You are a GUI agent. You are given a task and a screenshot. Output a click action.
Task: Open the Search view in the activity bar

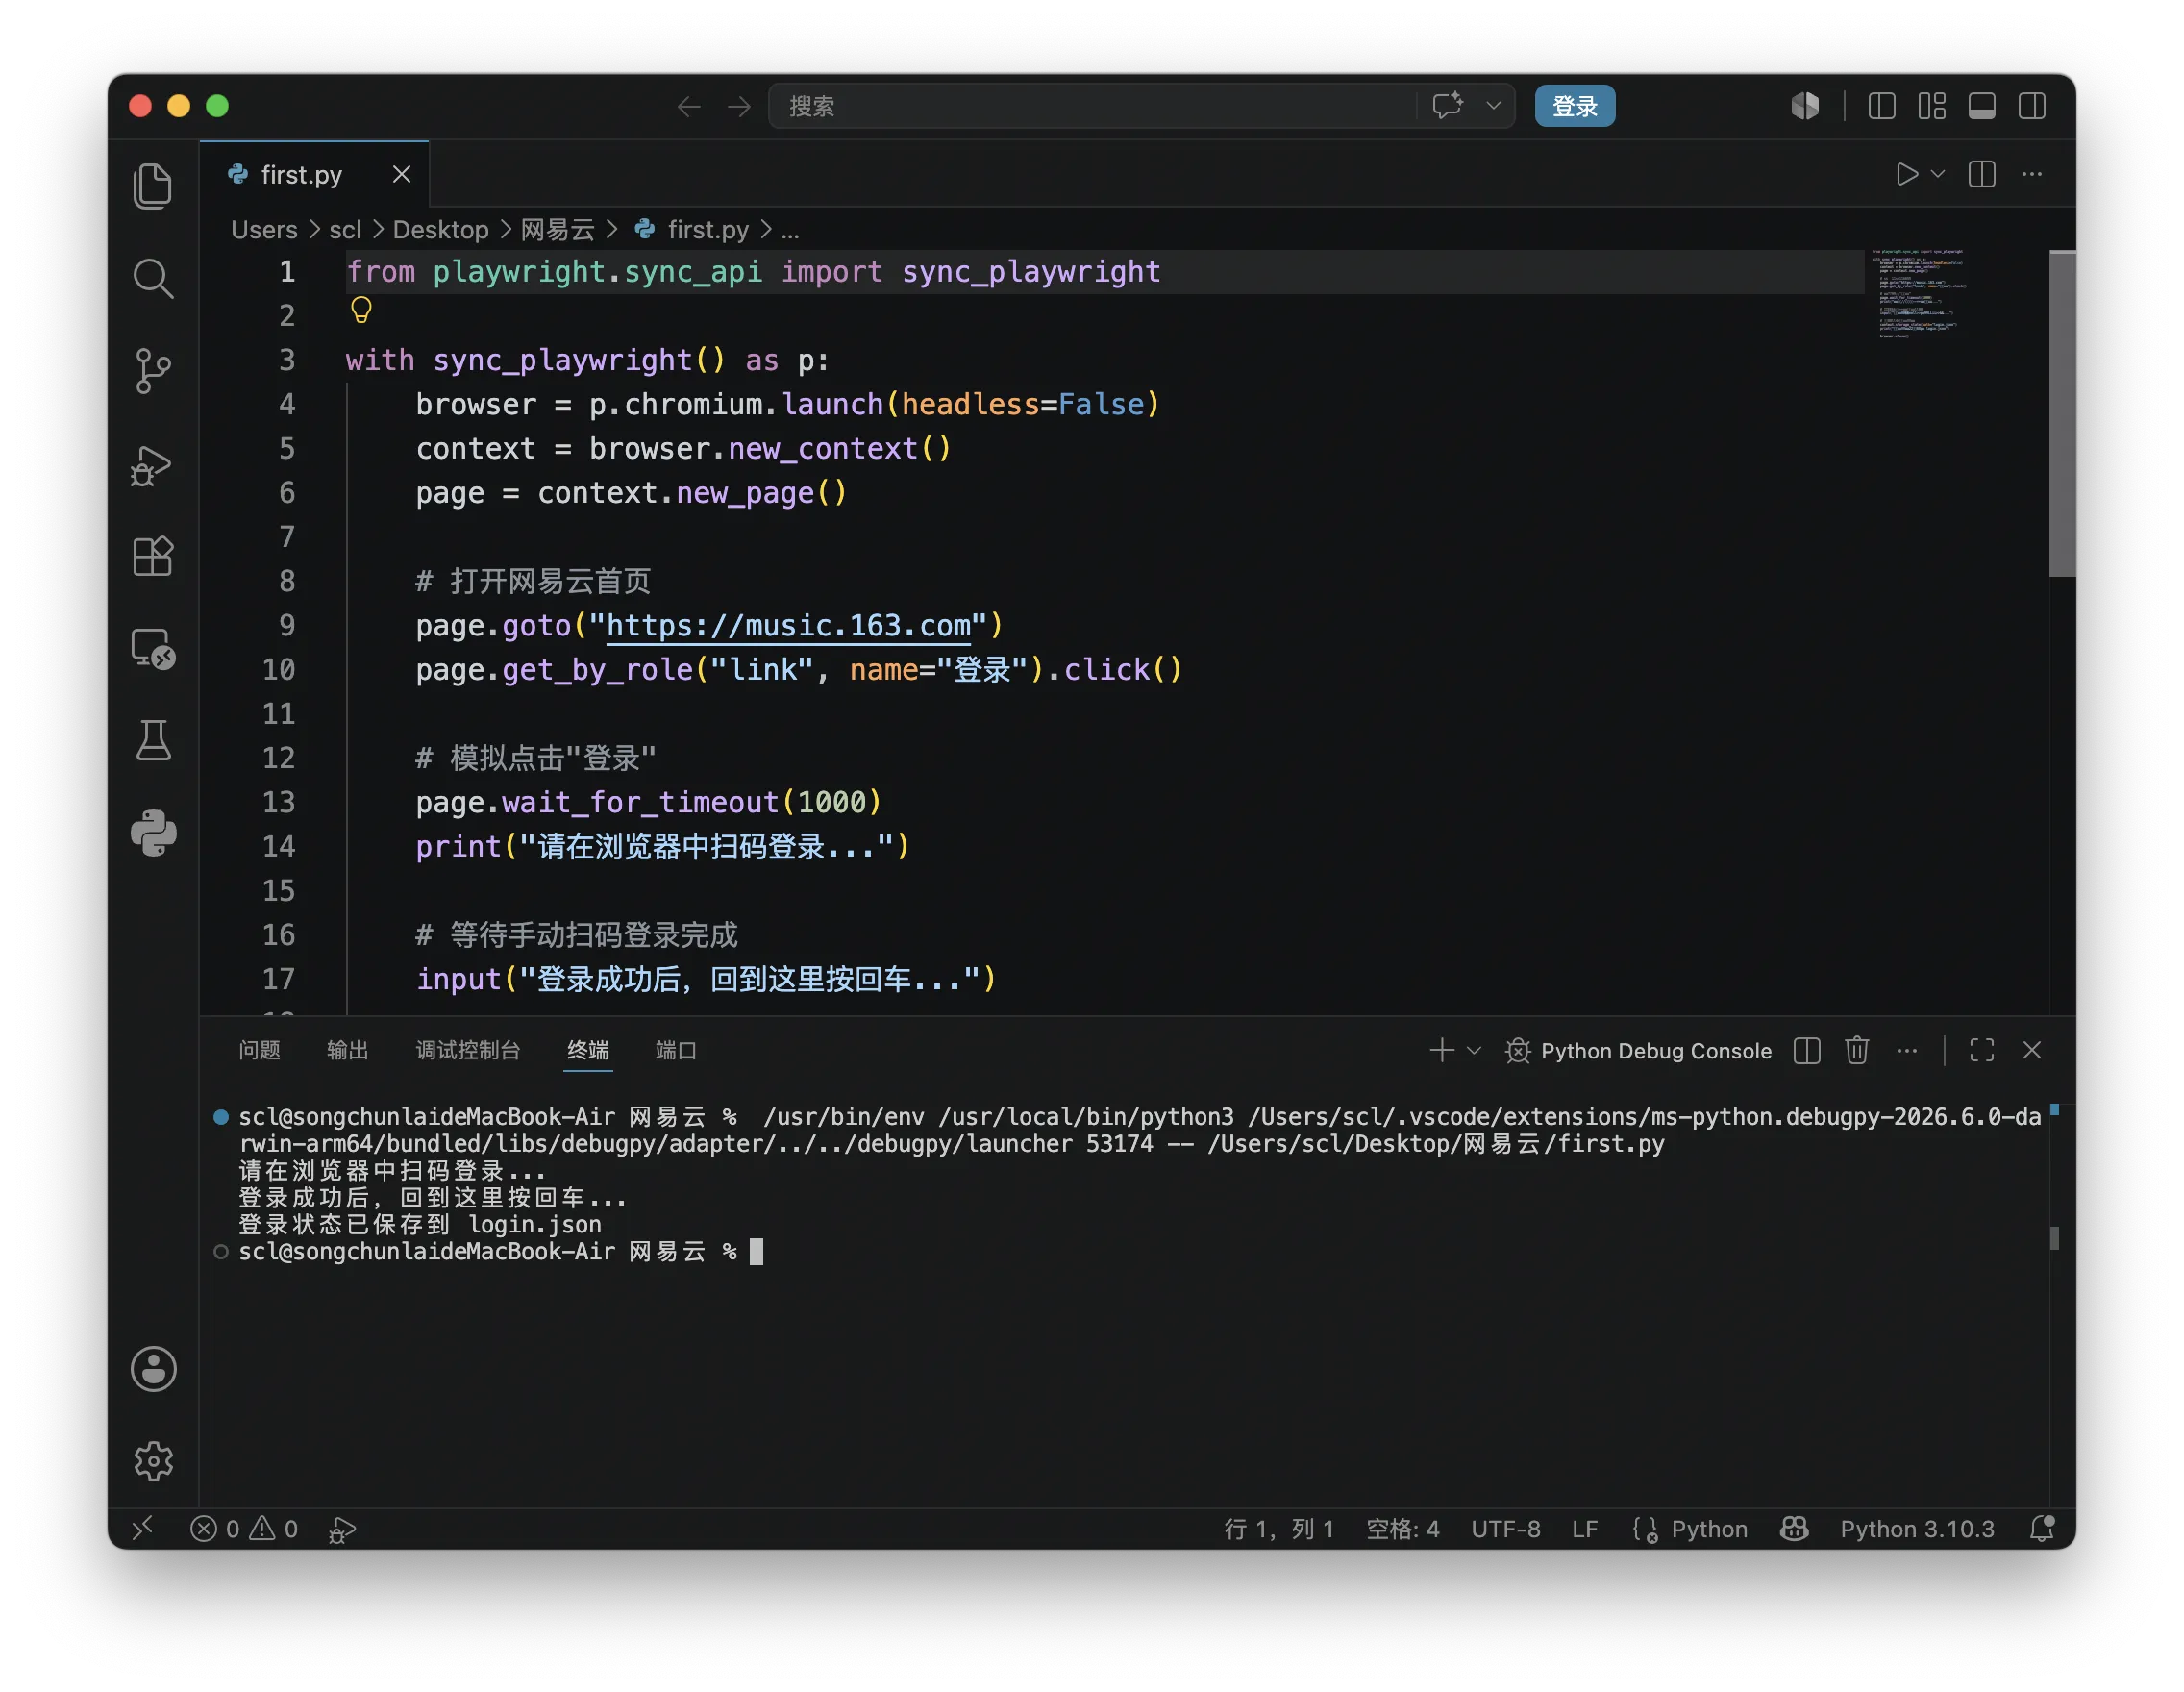153,278
